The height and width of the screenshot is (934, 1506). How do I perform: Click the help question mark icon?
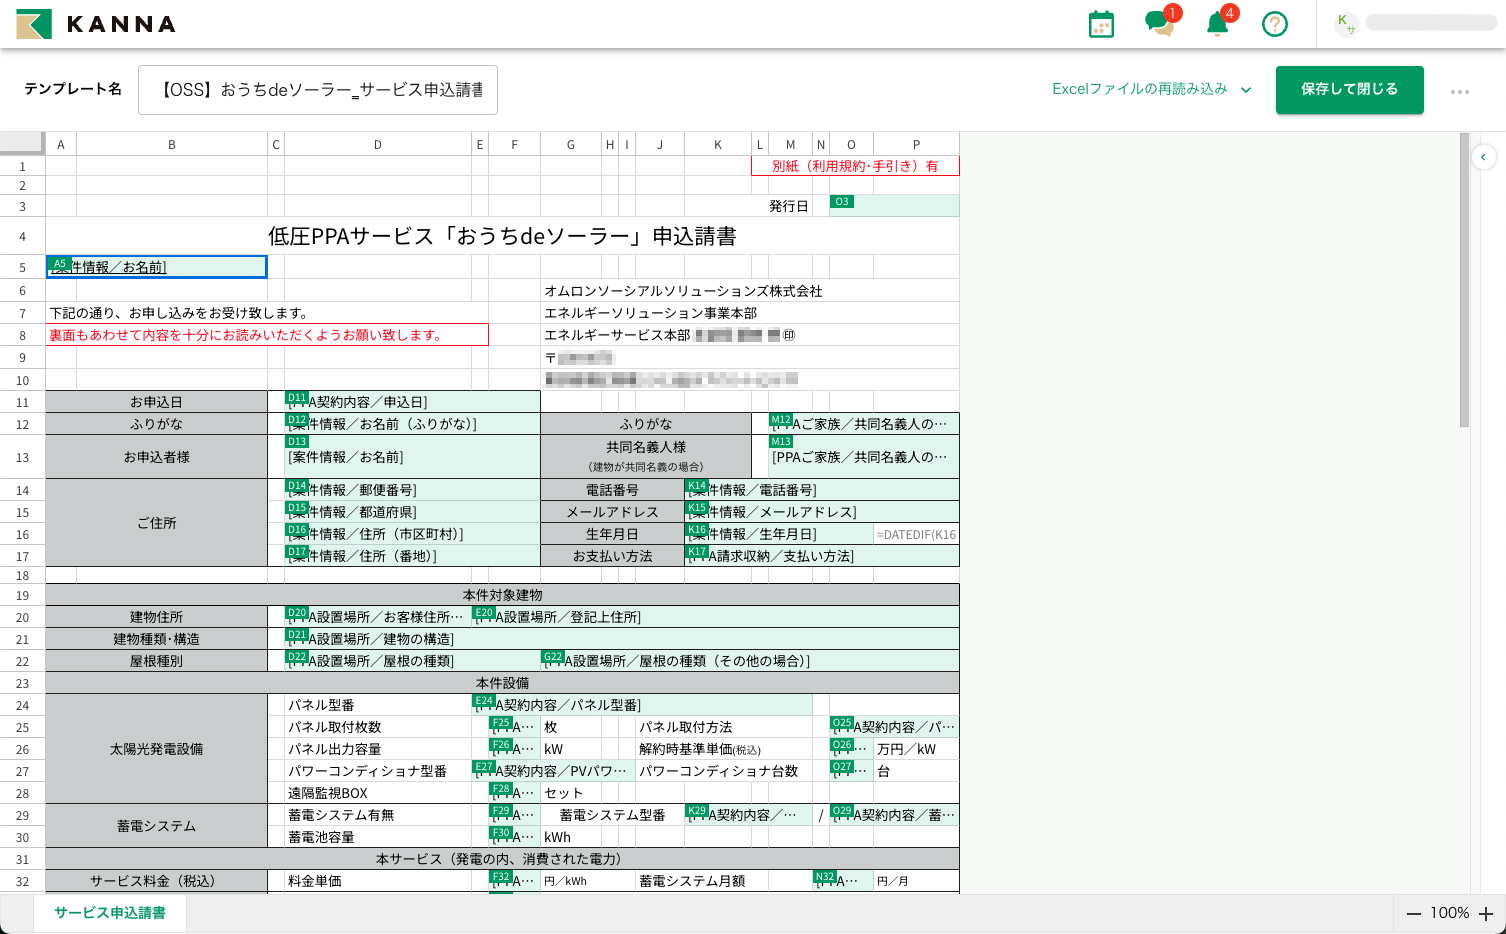point(1275,24)
